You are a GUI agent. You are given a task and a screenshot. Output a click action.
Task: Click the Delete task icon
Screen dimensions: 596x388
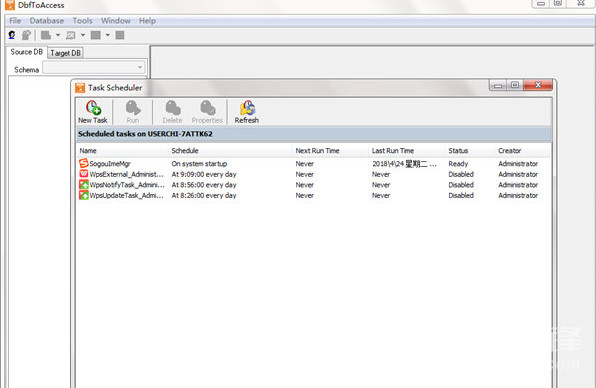(173, 108)
